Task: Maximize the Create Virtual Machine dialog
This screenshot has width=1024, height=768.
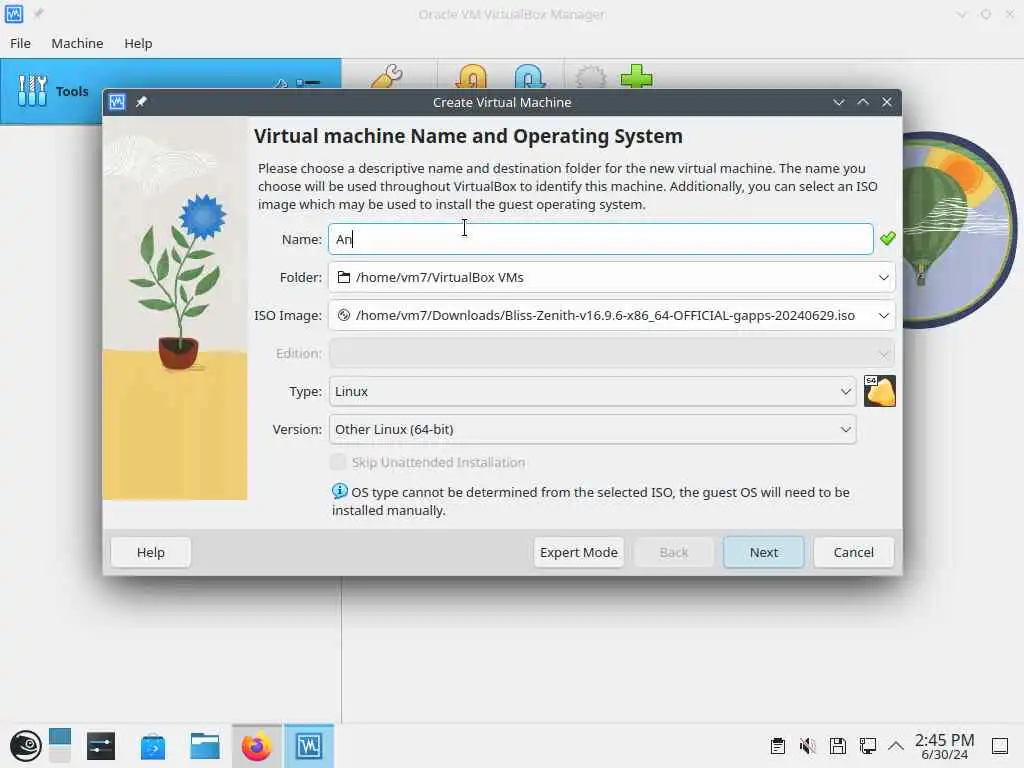Action: [x=863, y=102]
